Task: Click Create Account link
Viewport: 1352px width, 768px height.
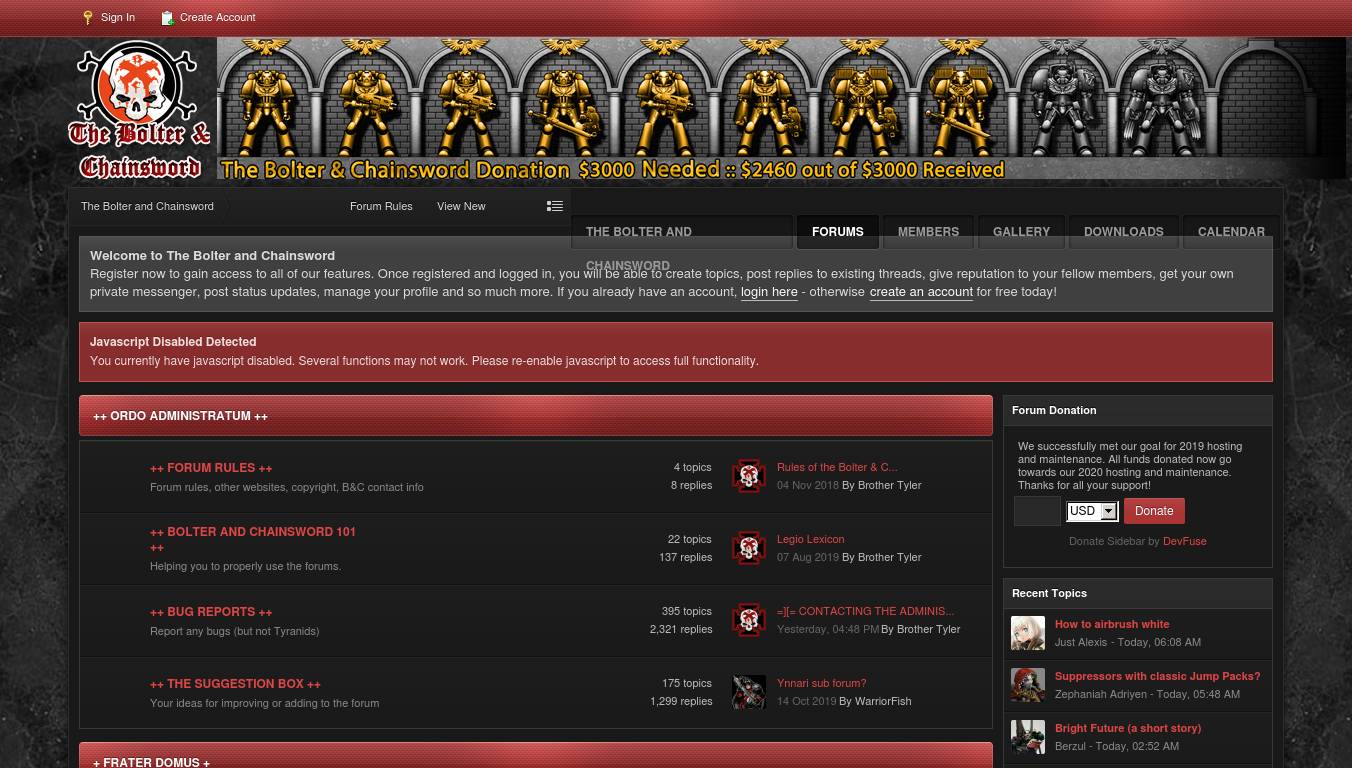Action: tap(217, 17)
